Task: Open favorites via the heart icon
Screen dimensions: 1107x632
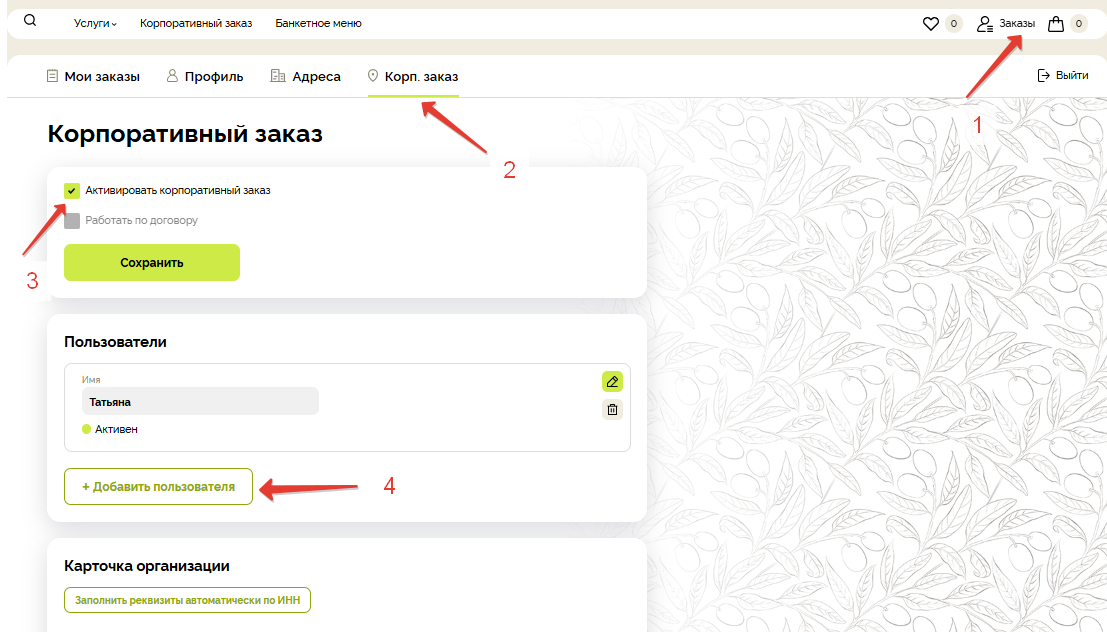Action: (x=930, y=23)
